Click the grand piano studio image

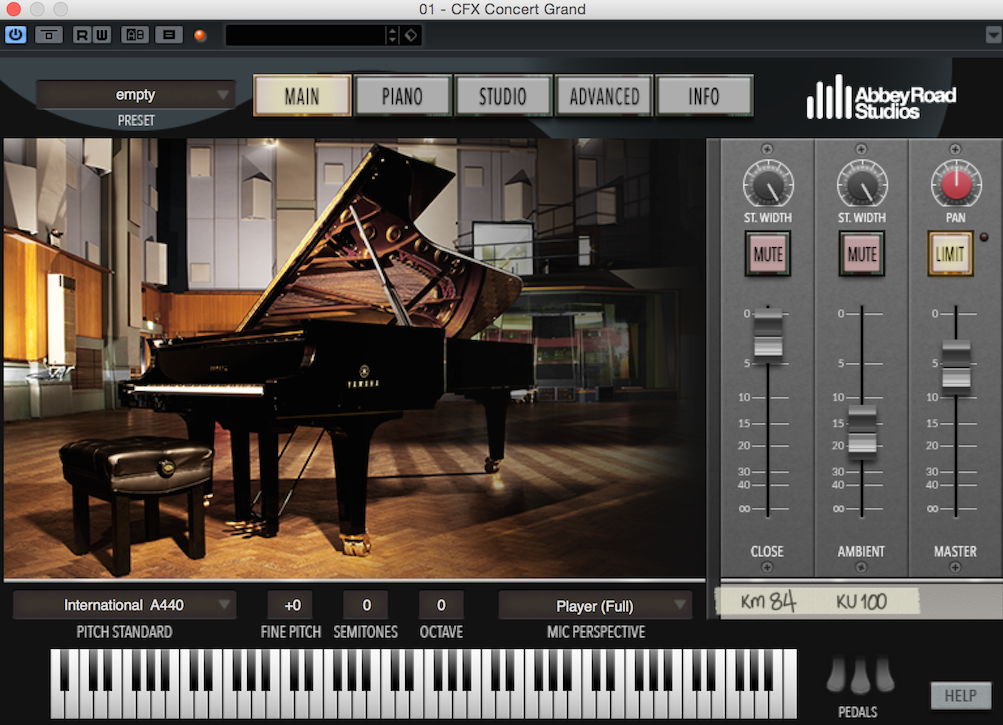click(x=354, y=358)
